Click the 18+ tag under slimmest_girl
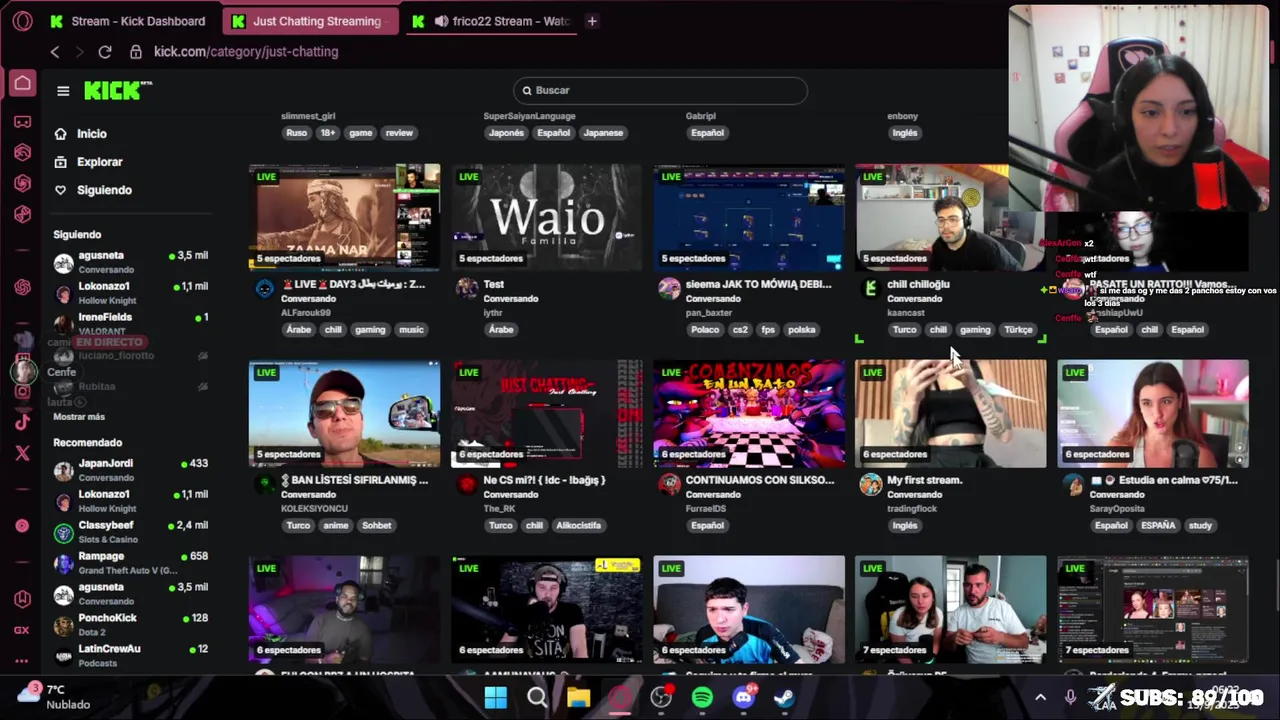Image resolution: width=1280 pixels, height=720 pixels. [328, 133]
